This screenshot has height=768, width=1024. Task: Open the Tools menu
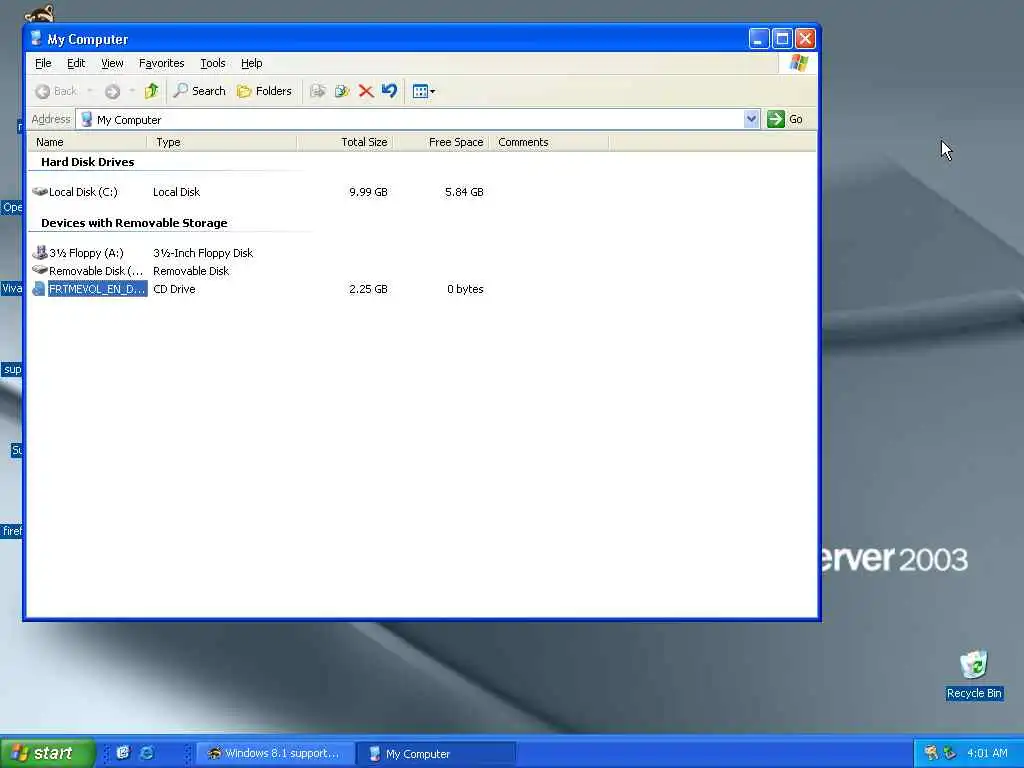click(x=212, y=63)
